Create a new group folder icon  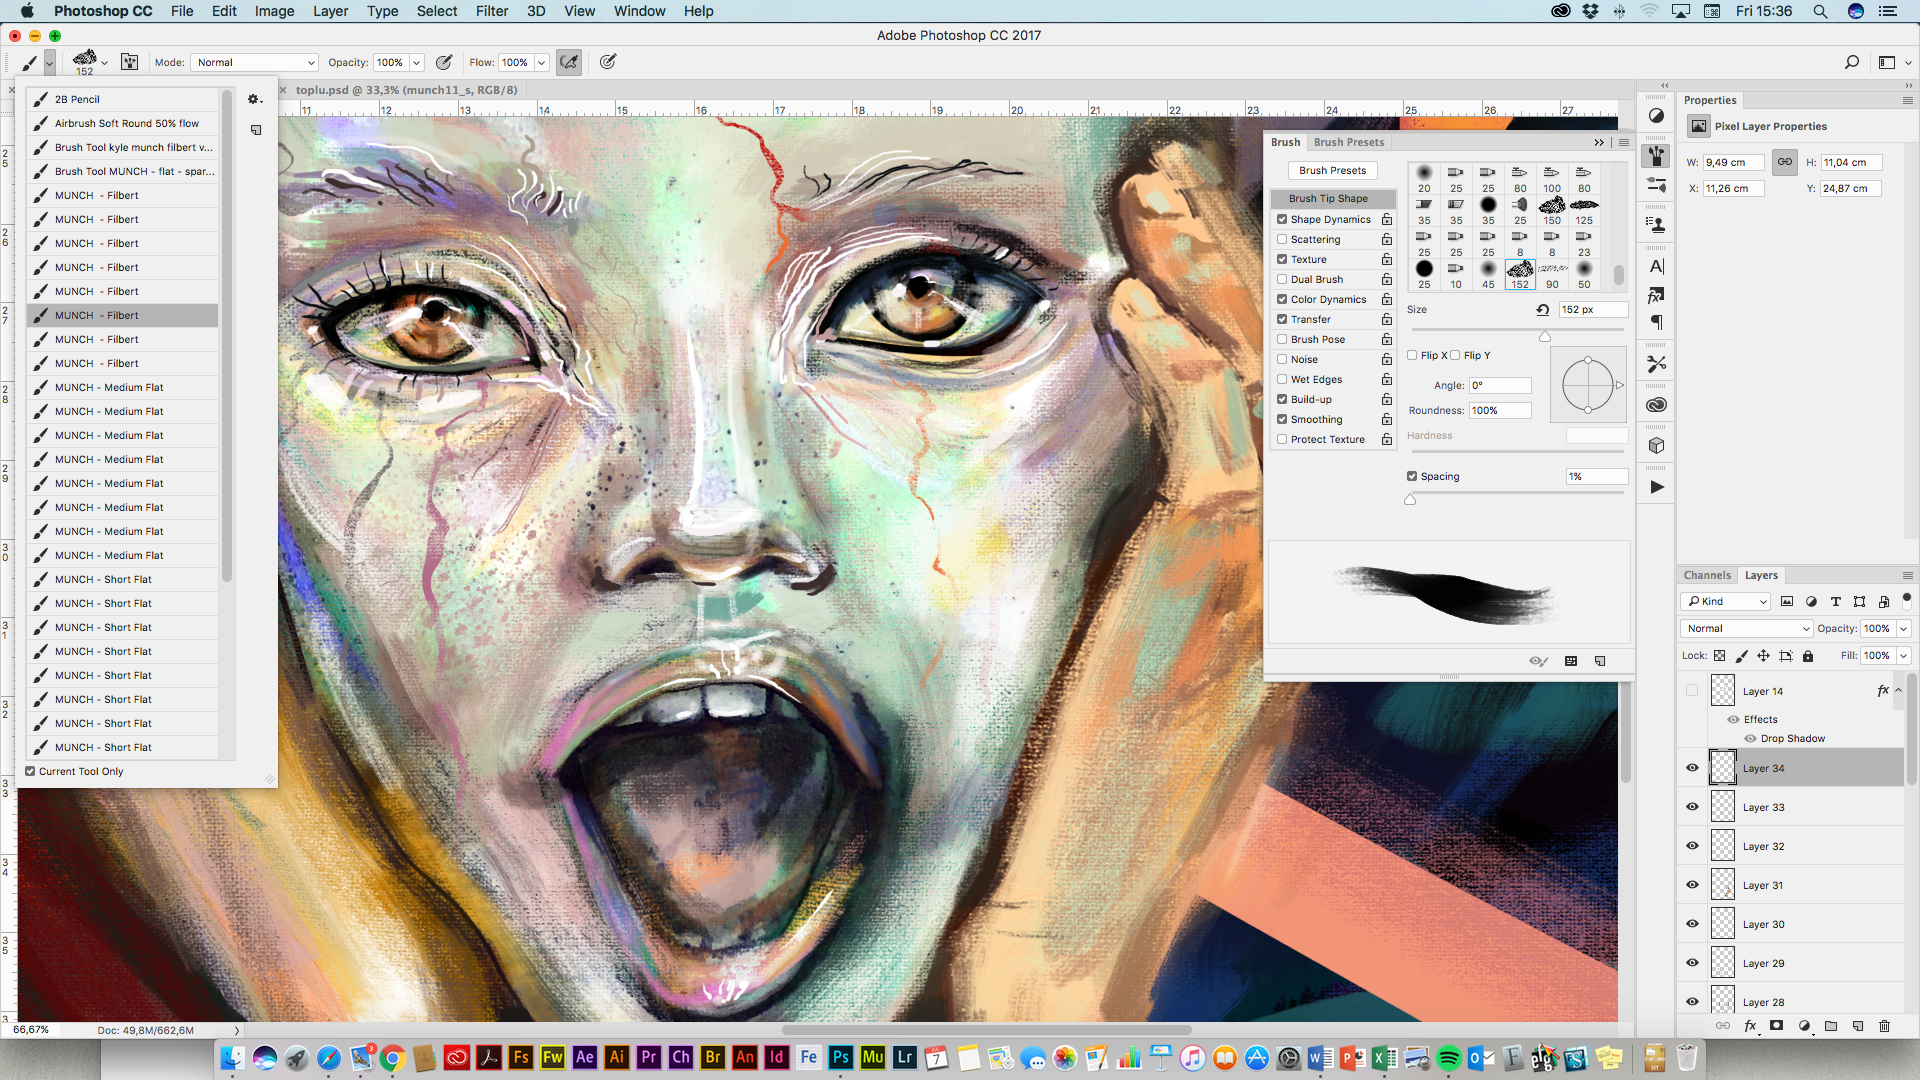[x=1831, y=1026]
